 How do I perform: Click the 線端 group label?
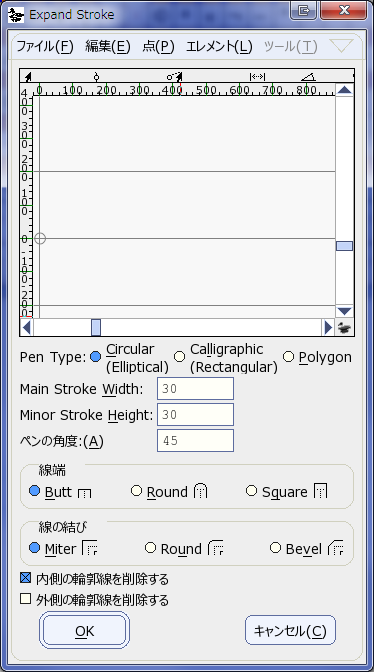pos(52,471)
